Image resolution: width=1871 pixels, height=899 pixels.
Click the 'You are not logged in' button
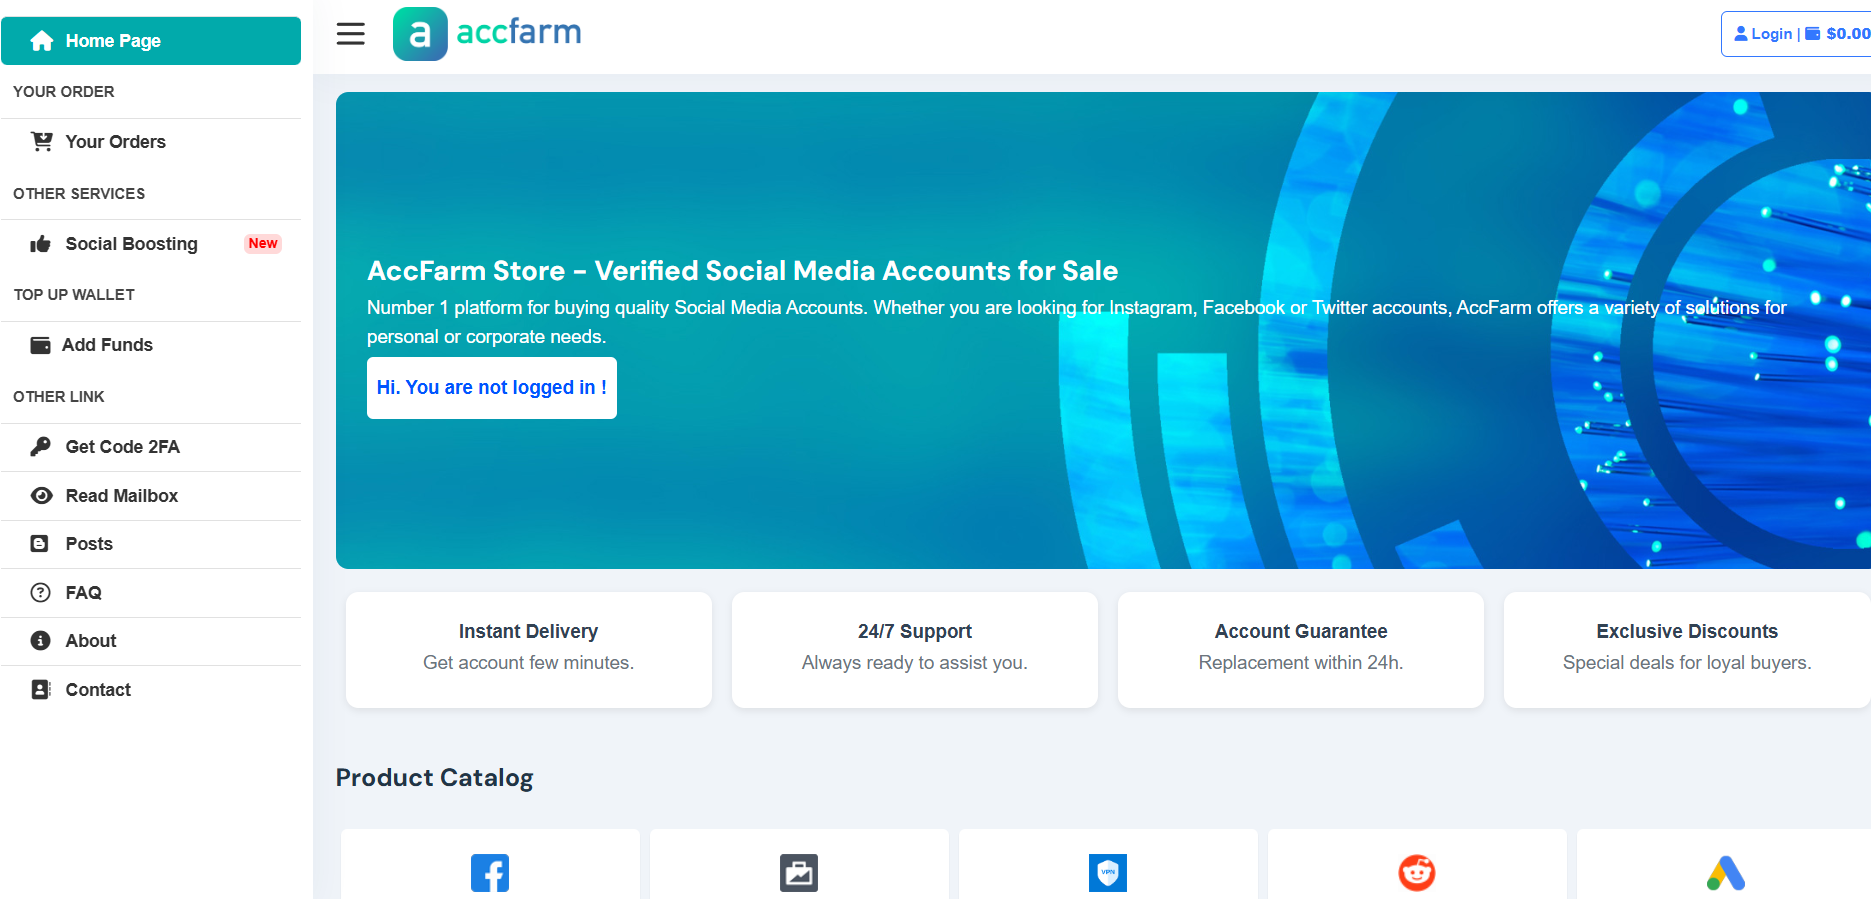491,388
